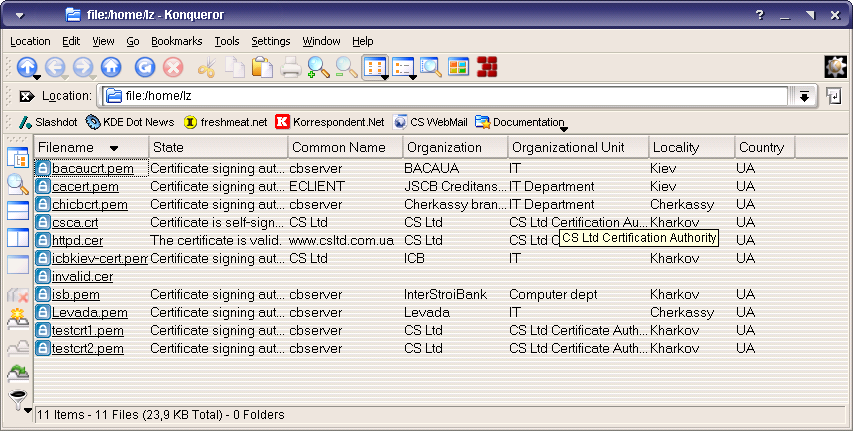
Task: Open the location history dropdown arrow
Action: (804, 96)
